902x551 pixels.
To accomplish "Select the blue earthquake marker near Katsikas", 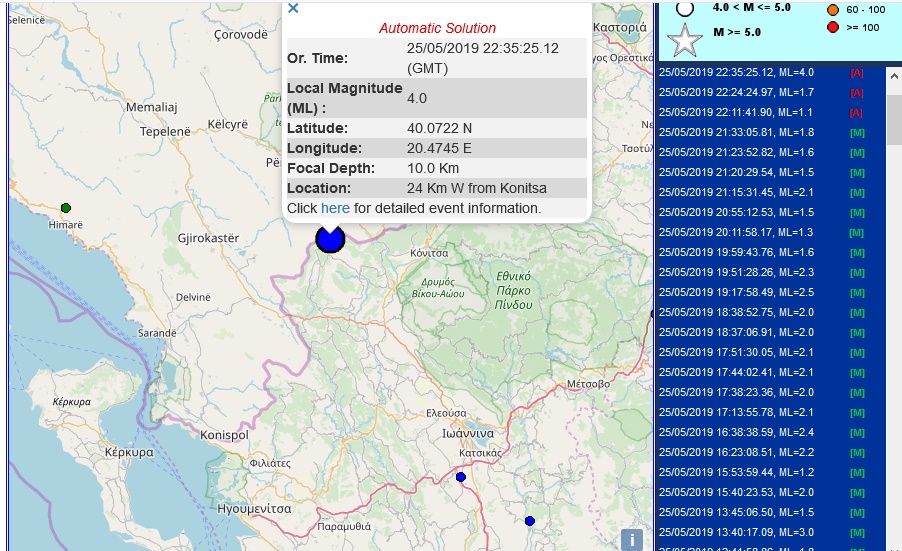I will pyautogui.click(x=461, y=477).
